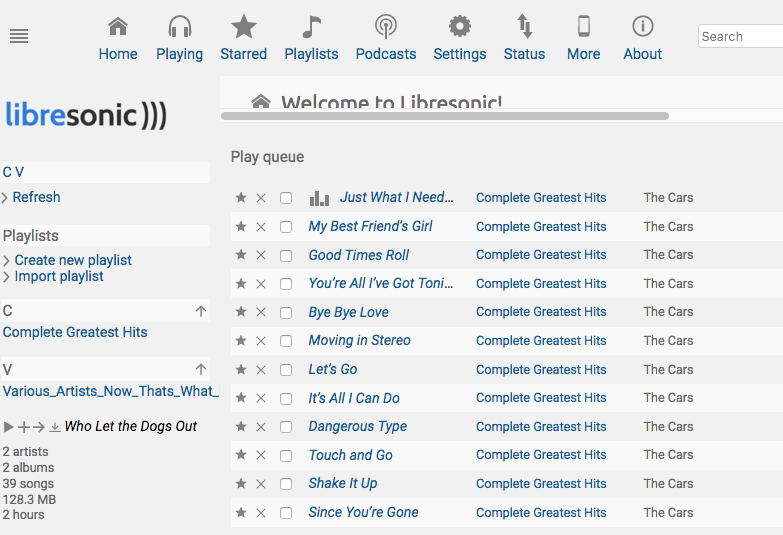
Task: Expand the Create new playlist entry
Action: click(x=73, y=260)
